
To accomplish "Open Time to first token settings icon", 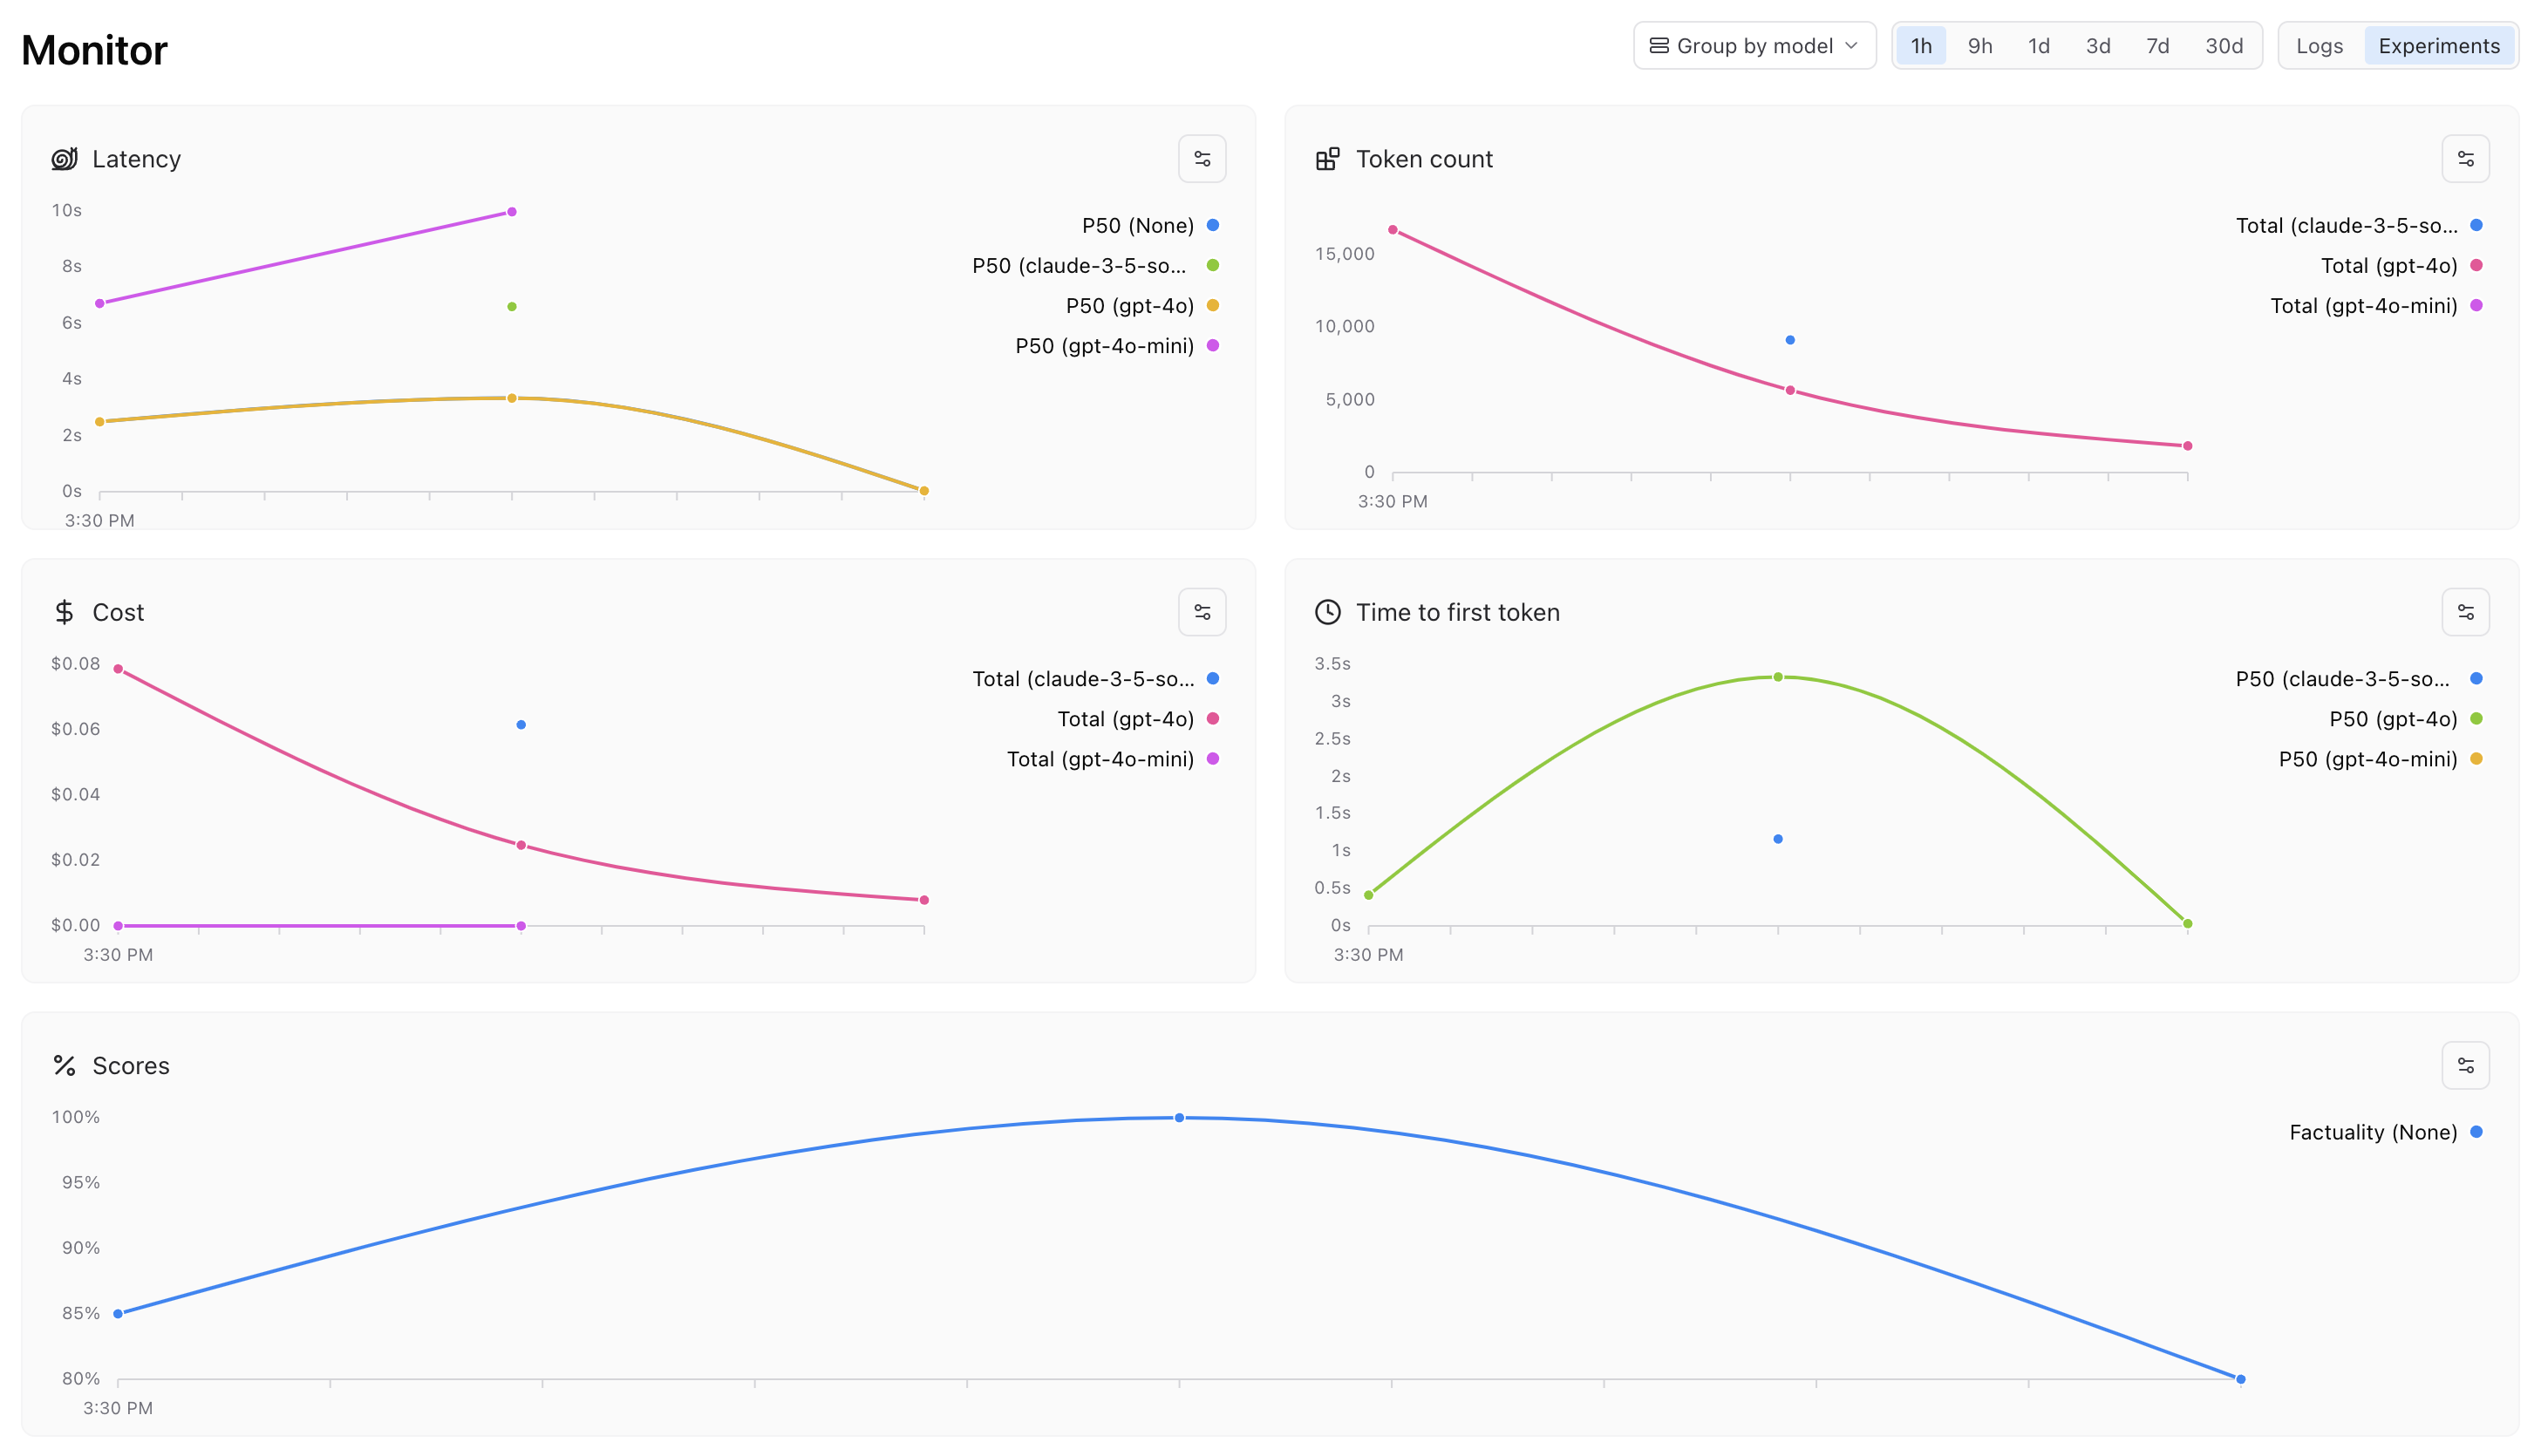I will [x=2465, y=612].
